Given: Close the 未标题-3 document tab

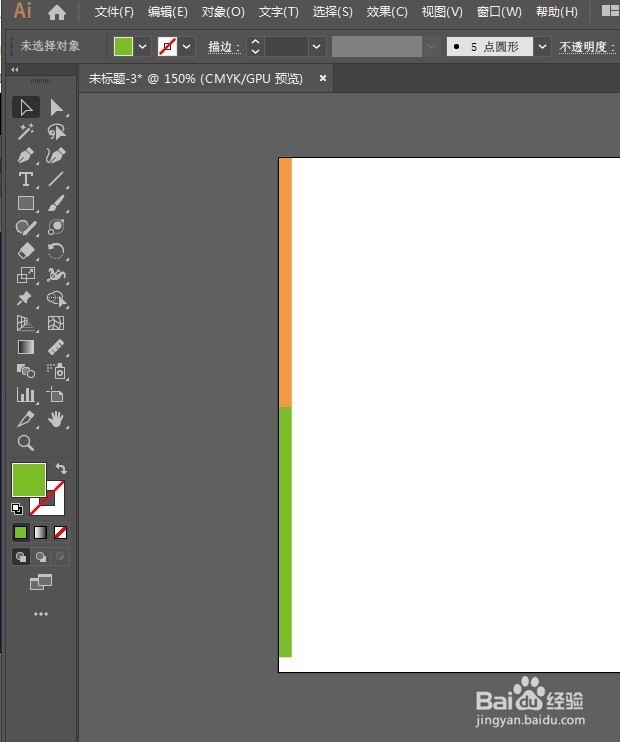Looking at the screenshot, I should tap(323, 78).
